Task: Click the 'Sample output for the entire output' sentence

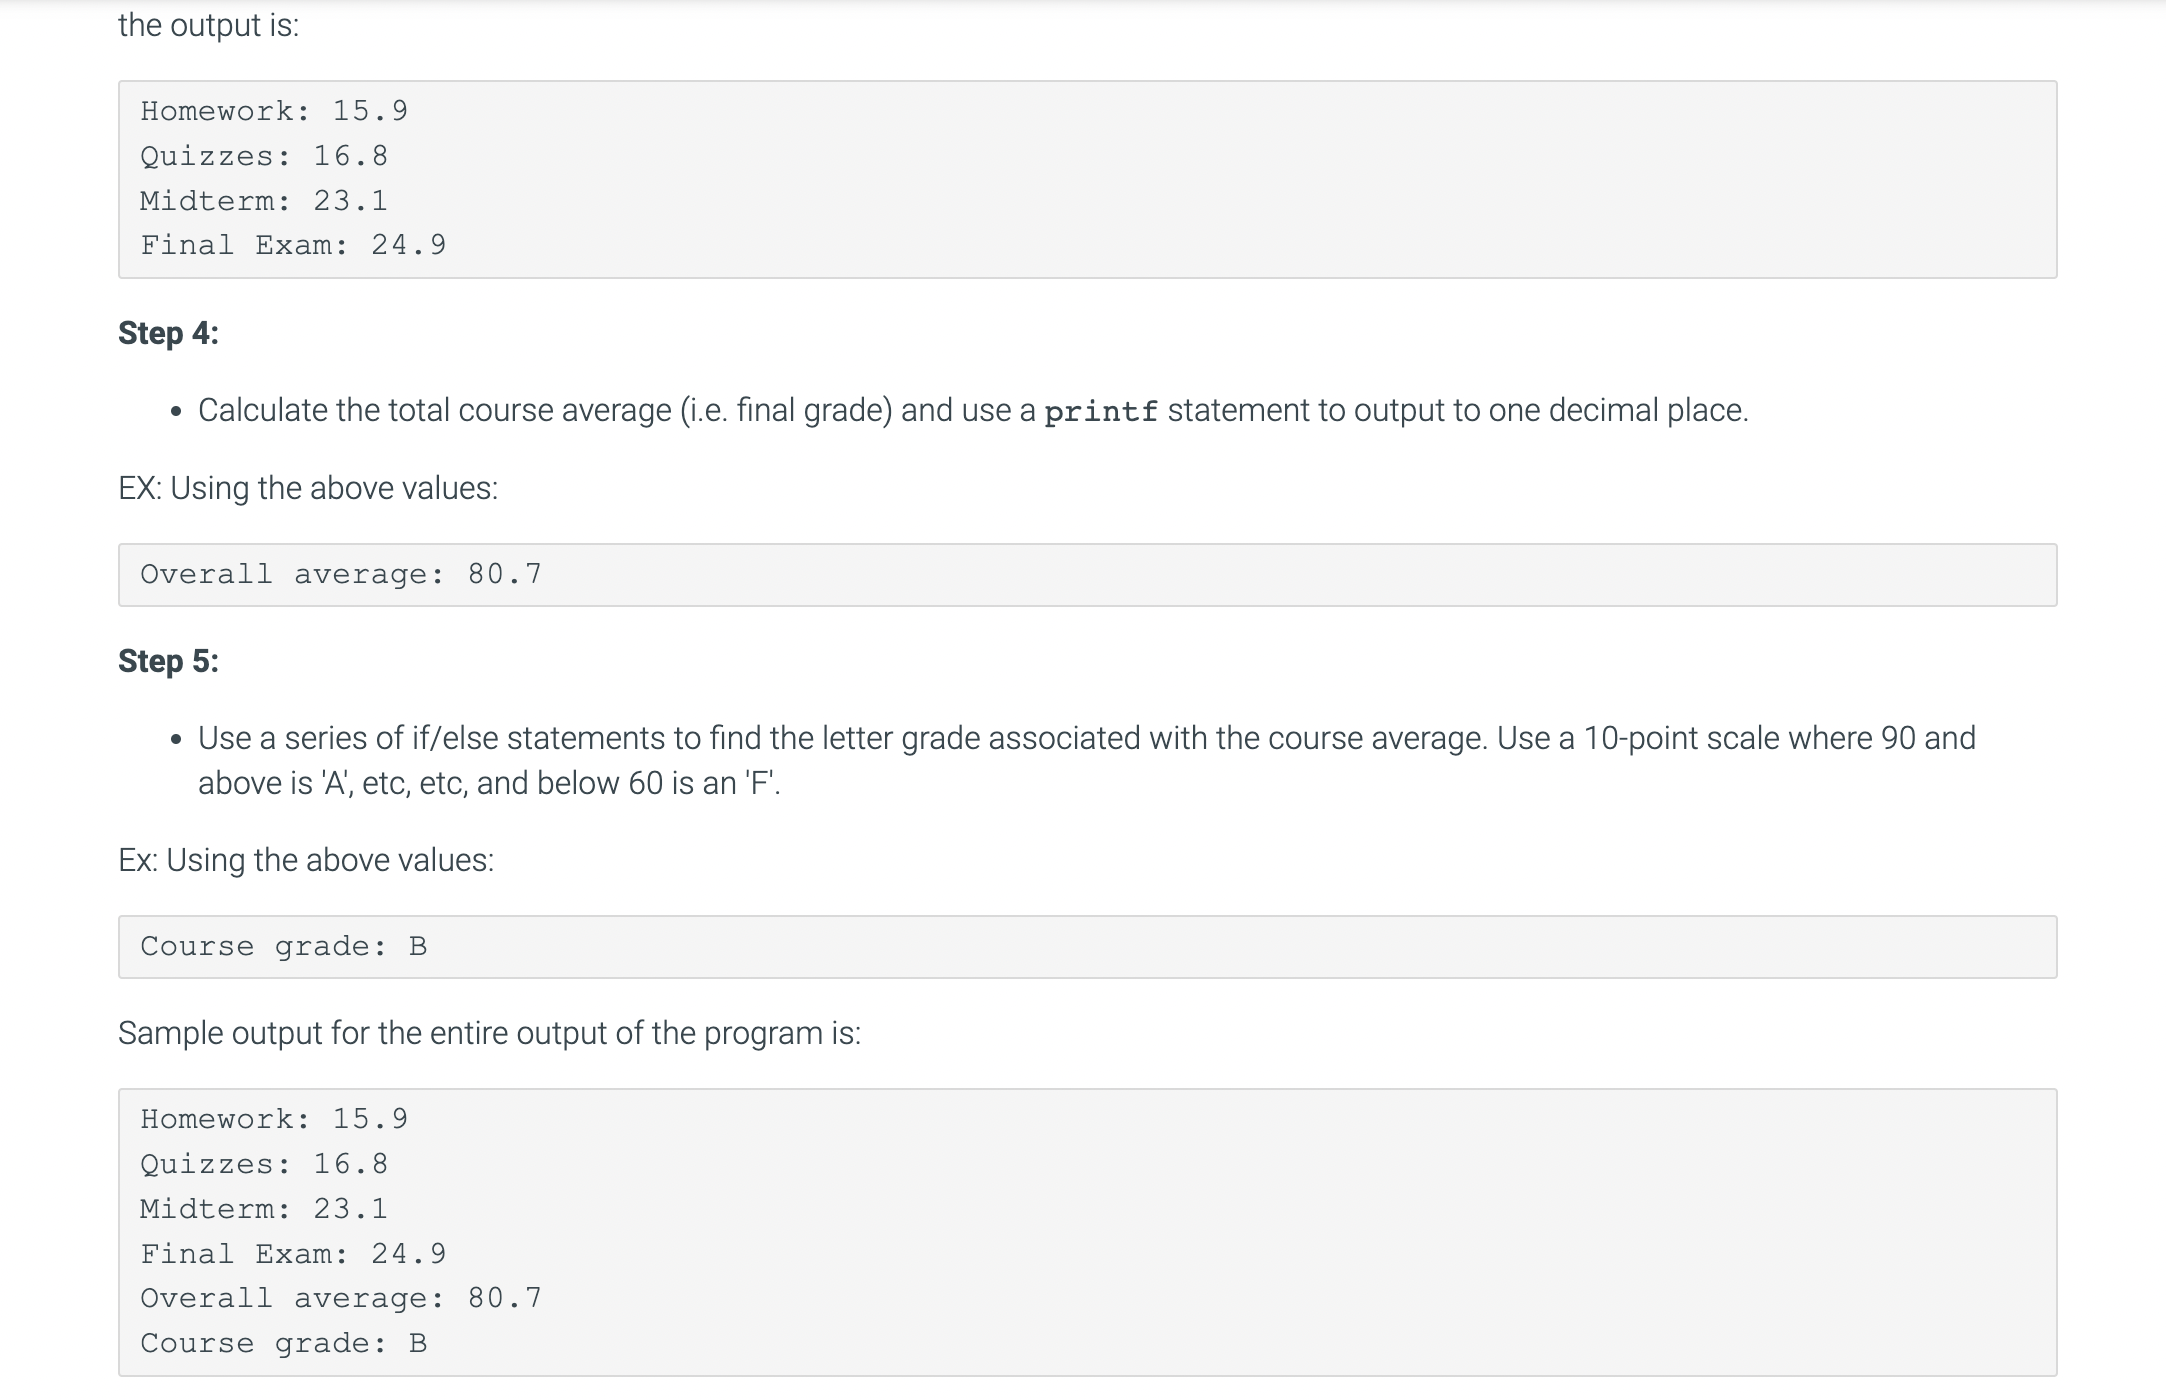Action: 489,1033
